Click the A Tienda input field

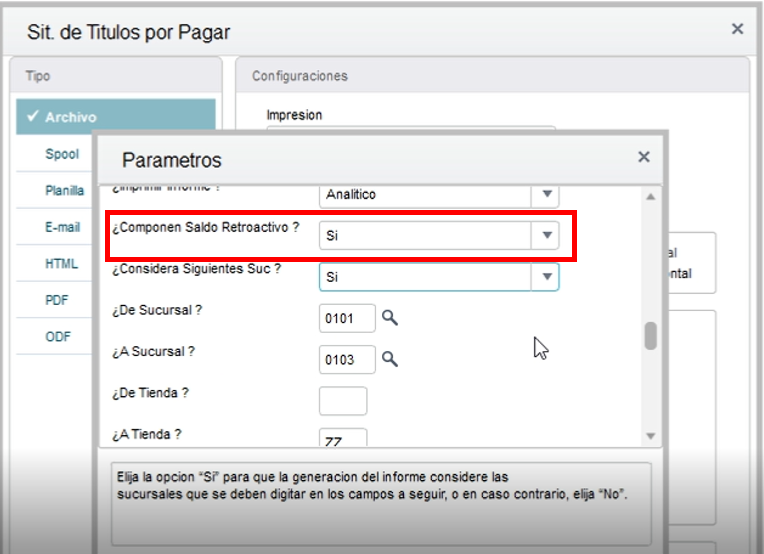tap(343, 437)
